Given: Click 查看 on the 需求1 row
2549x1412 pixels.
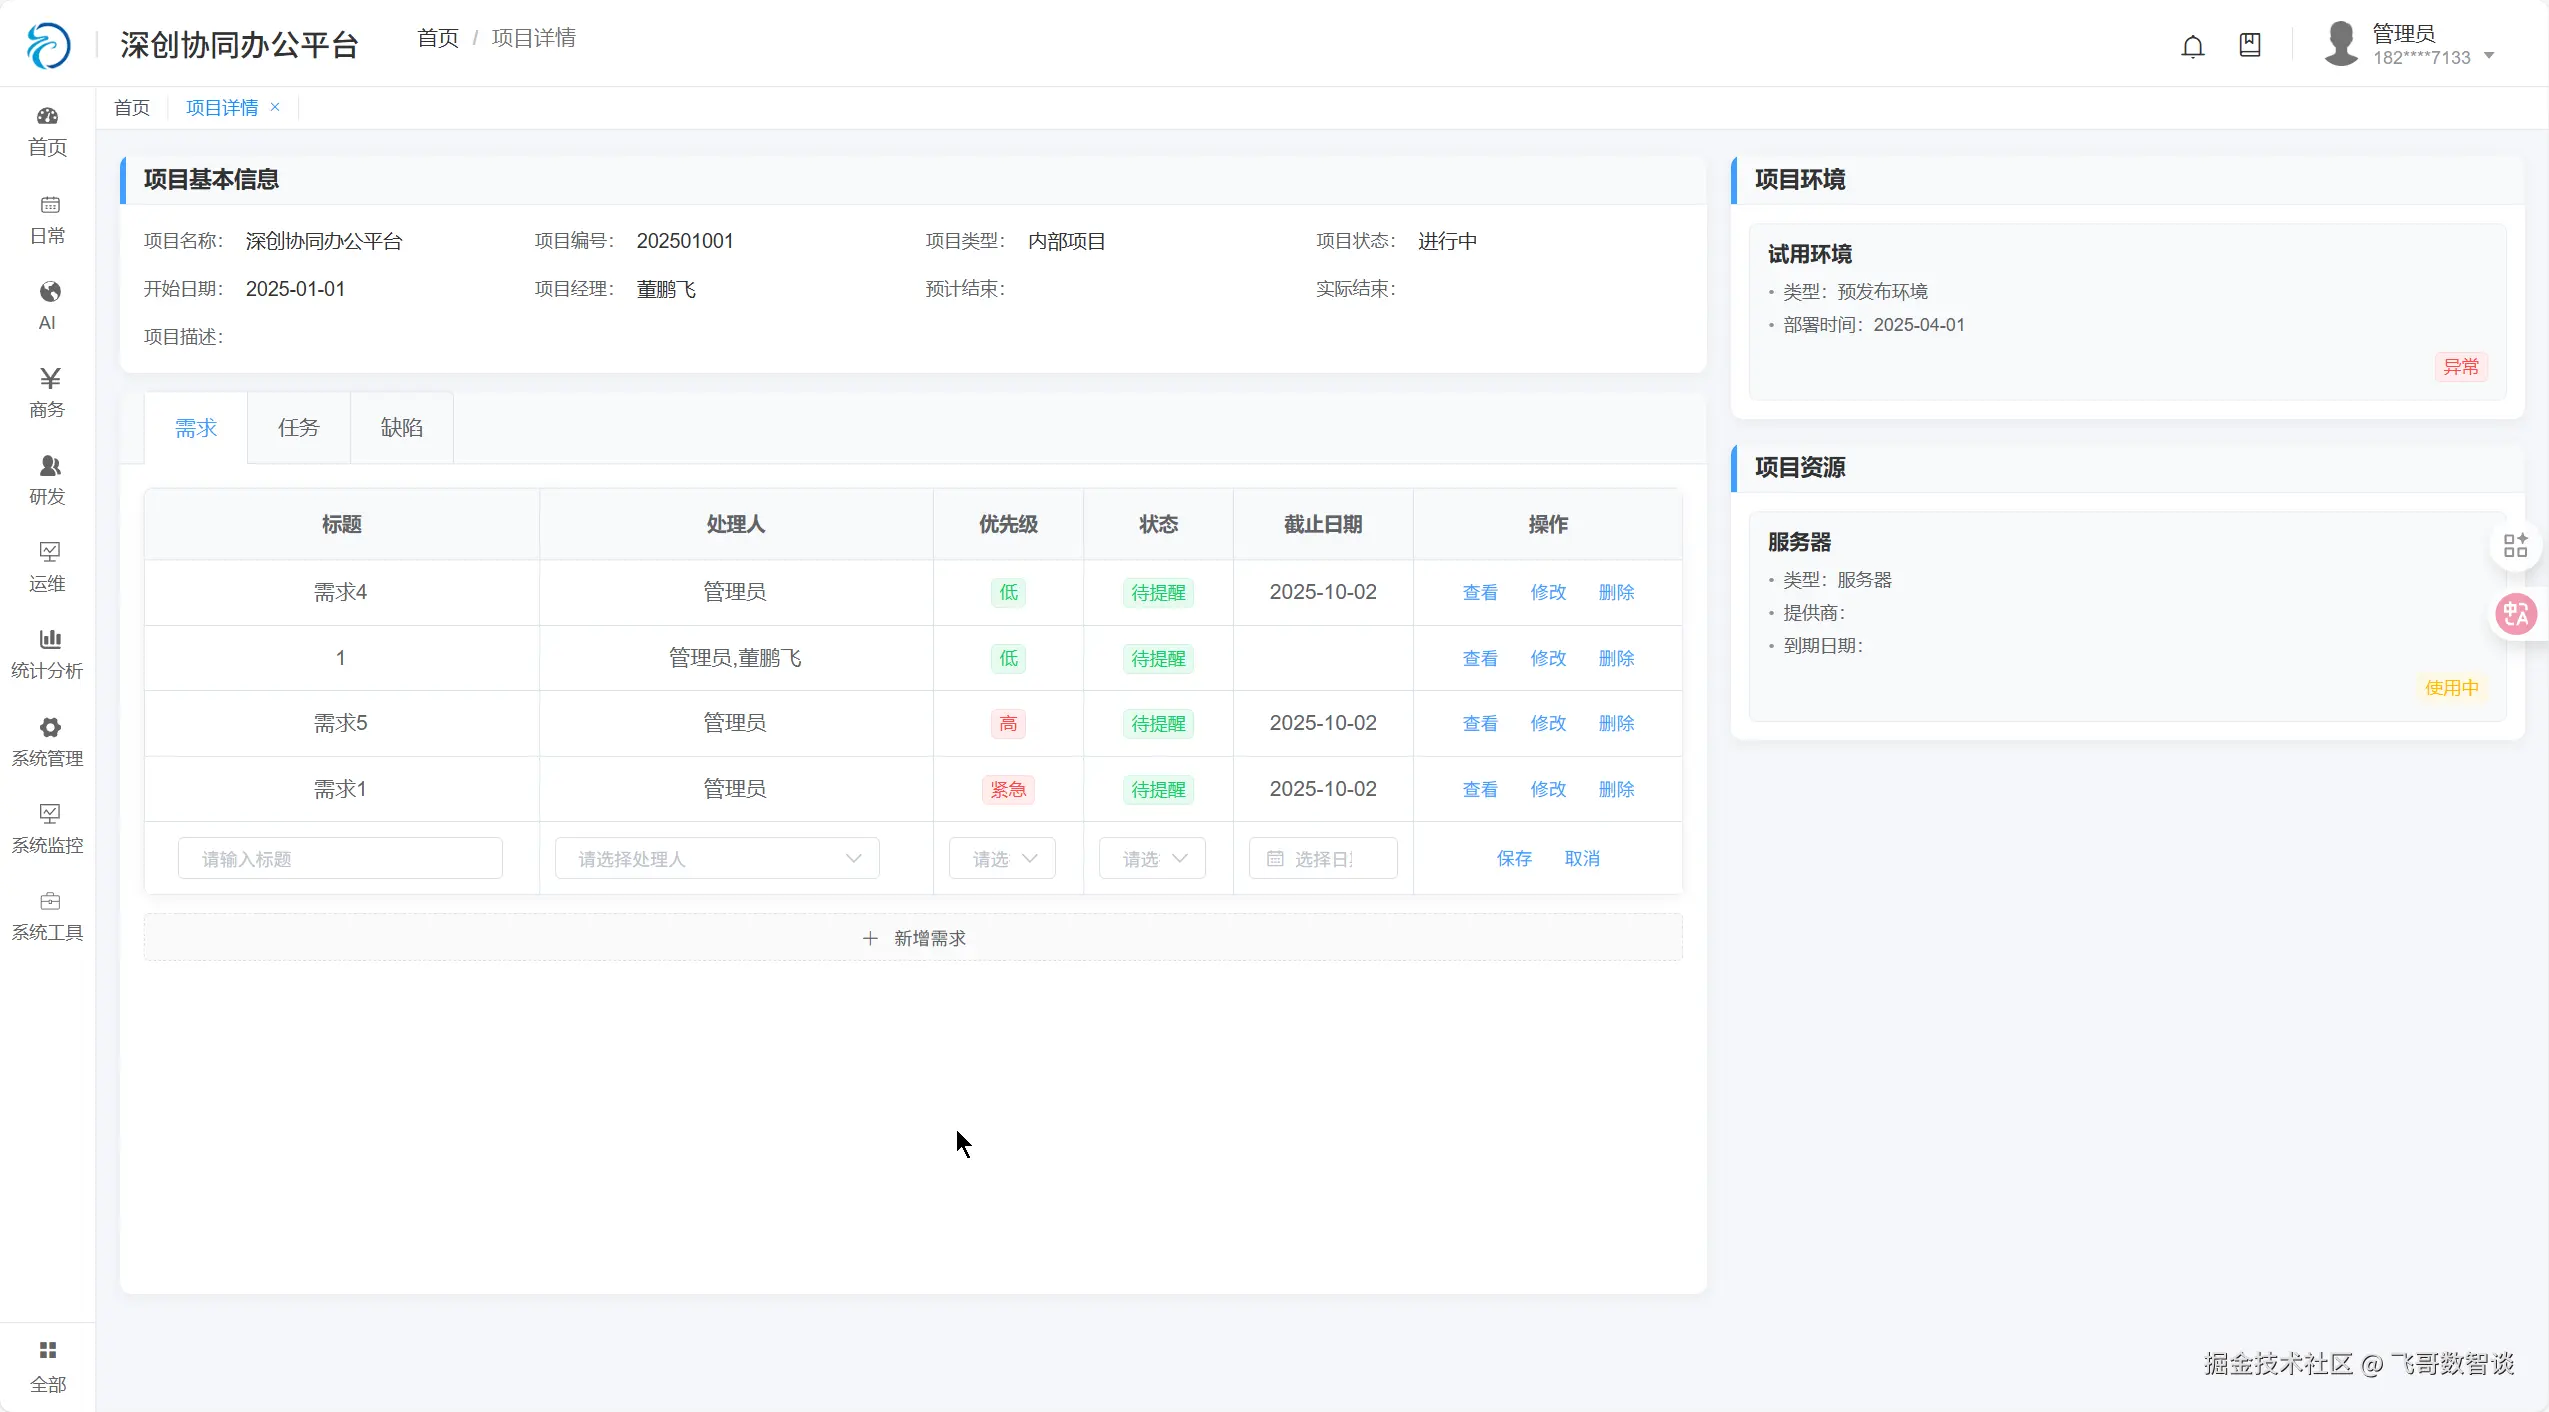Looking at the screenshot, I should (x=1479, y=789).
